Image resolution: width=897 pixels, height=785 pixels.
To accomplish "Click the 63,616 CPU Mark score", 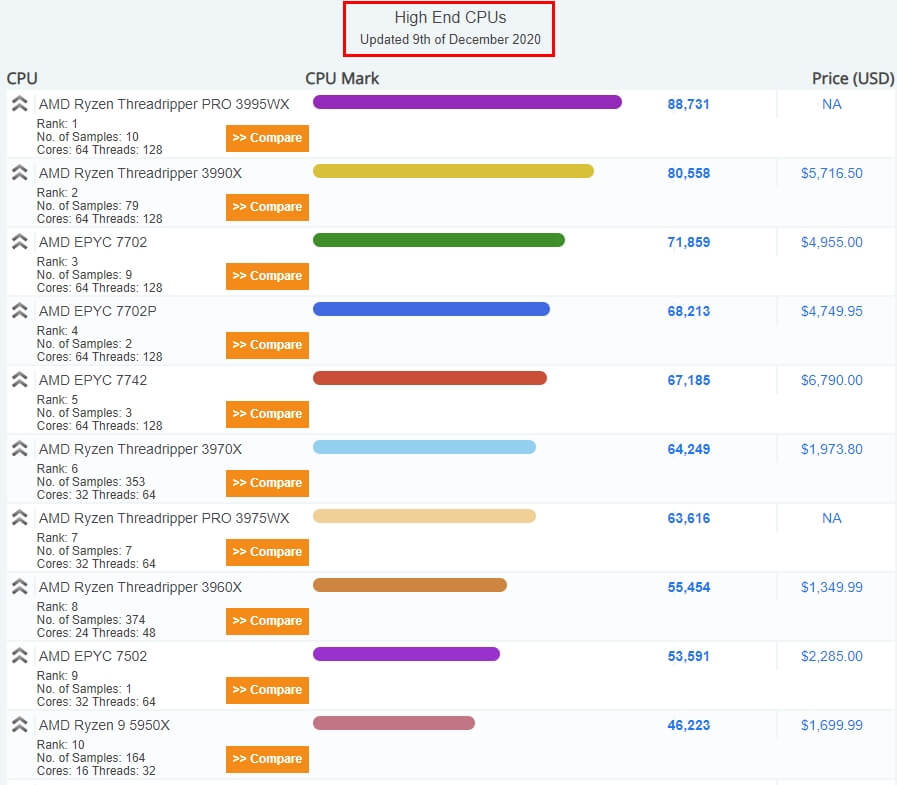I will [x=688, y=518].
